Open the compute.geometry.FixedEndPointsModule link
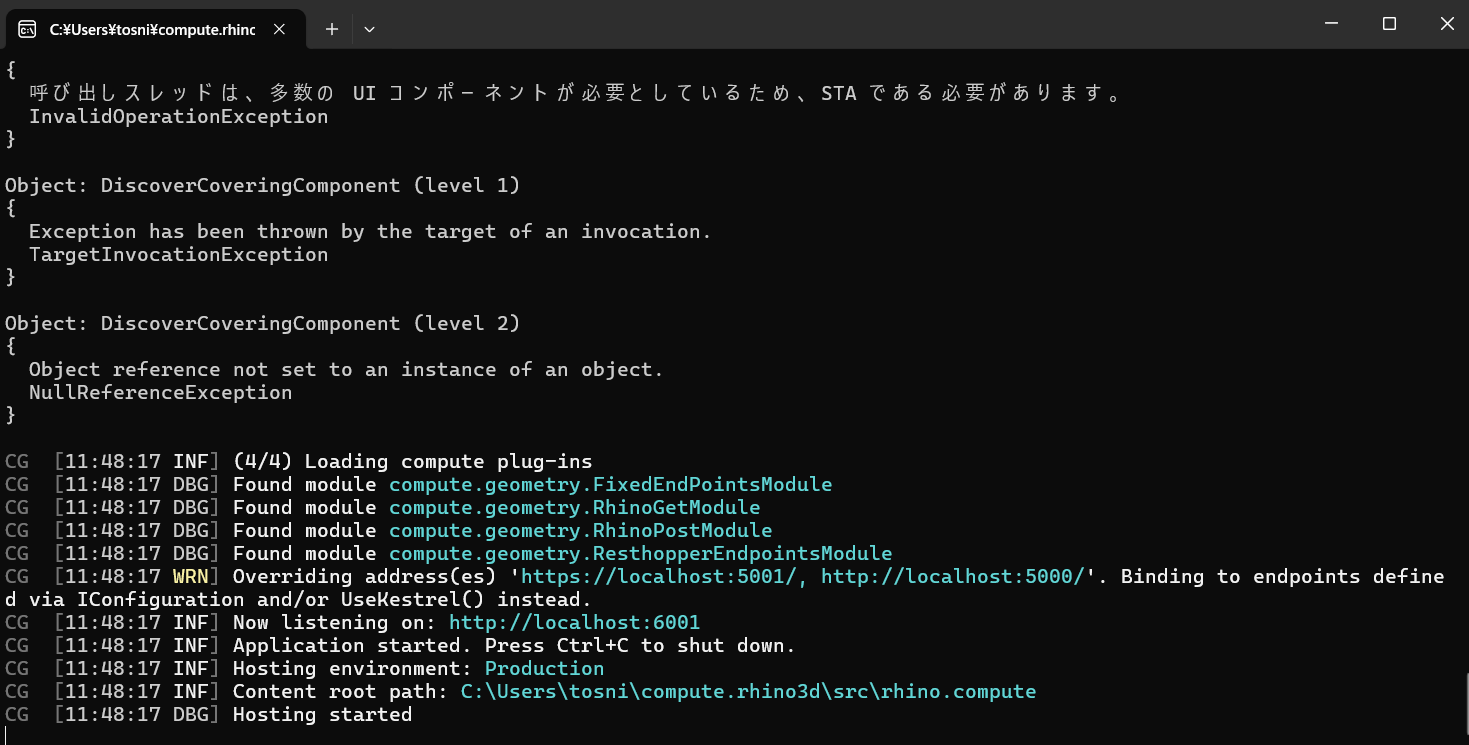 611,484
